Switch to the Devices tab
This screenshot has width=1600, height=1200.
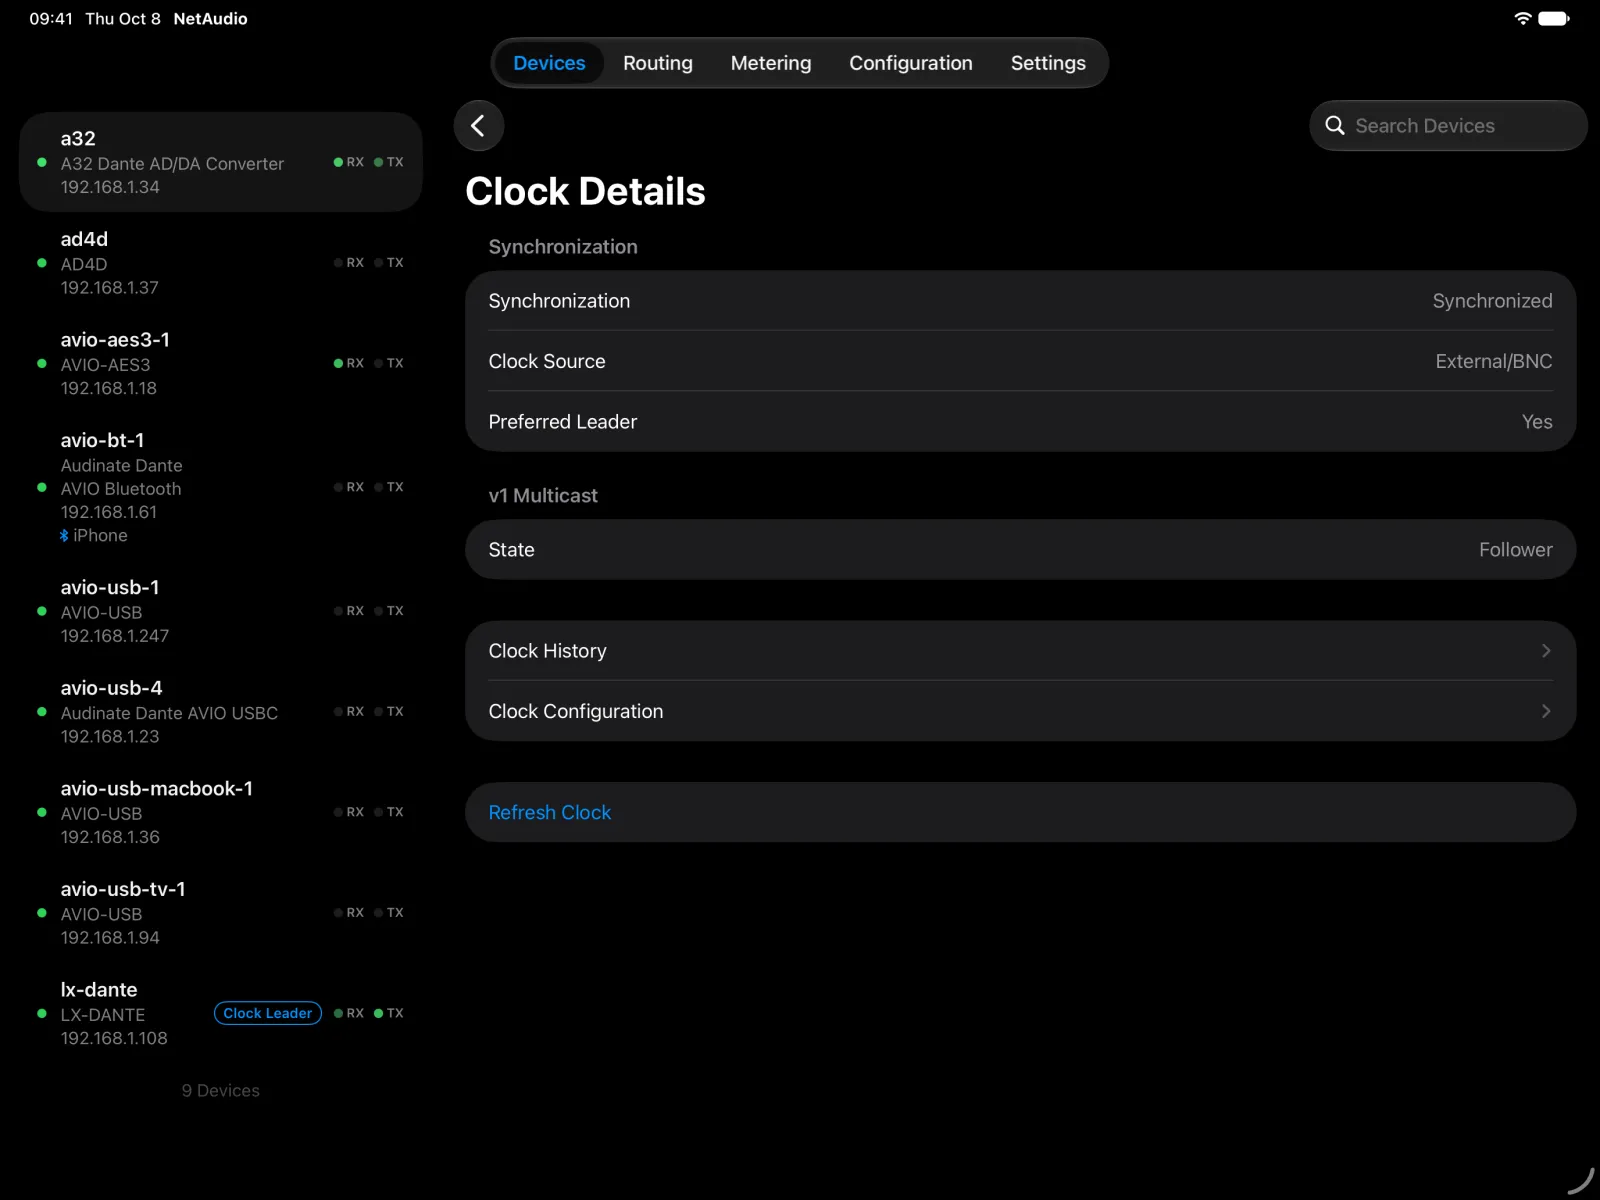click(549, 63)
